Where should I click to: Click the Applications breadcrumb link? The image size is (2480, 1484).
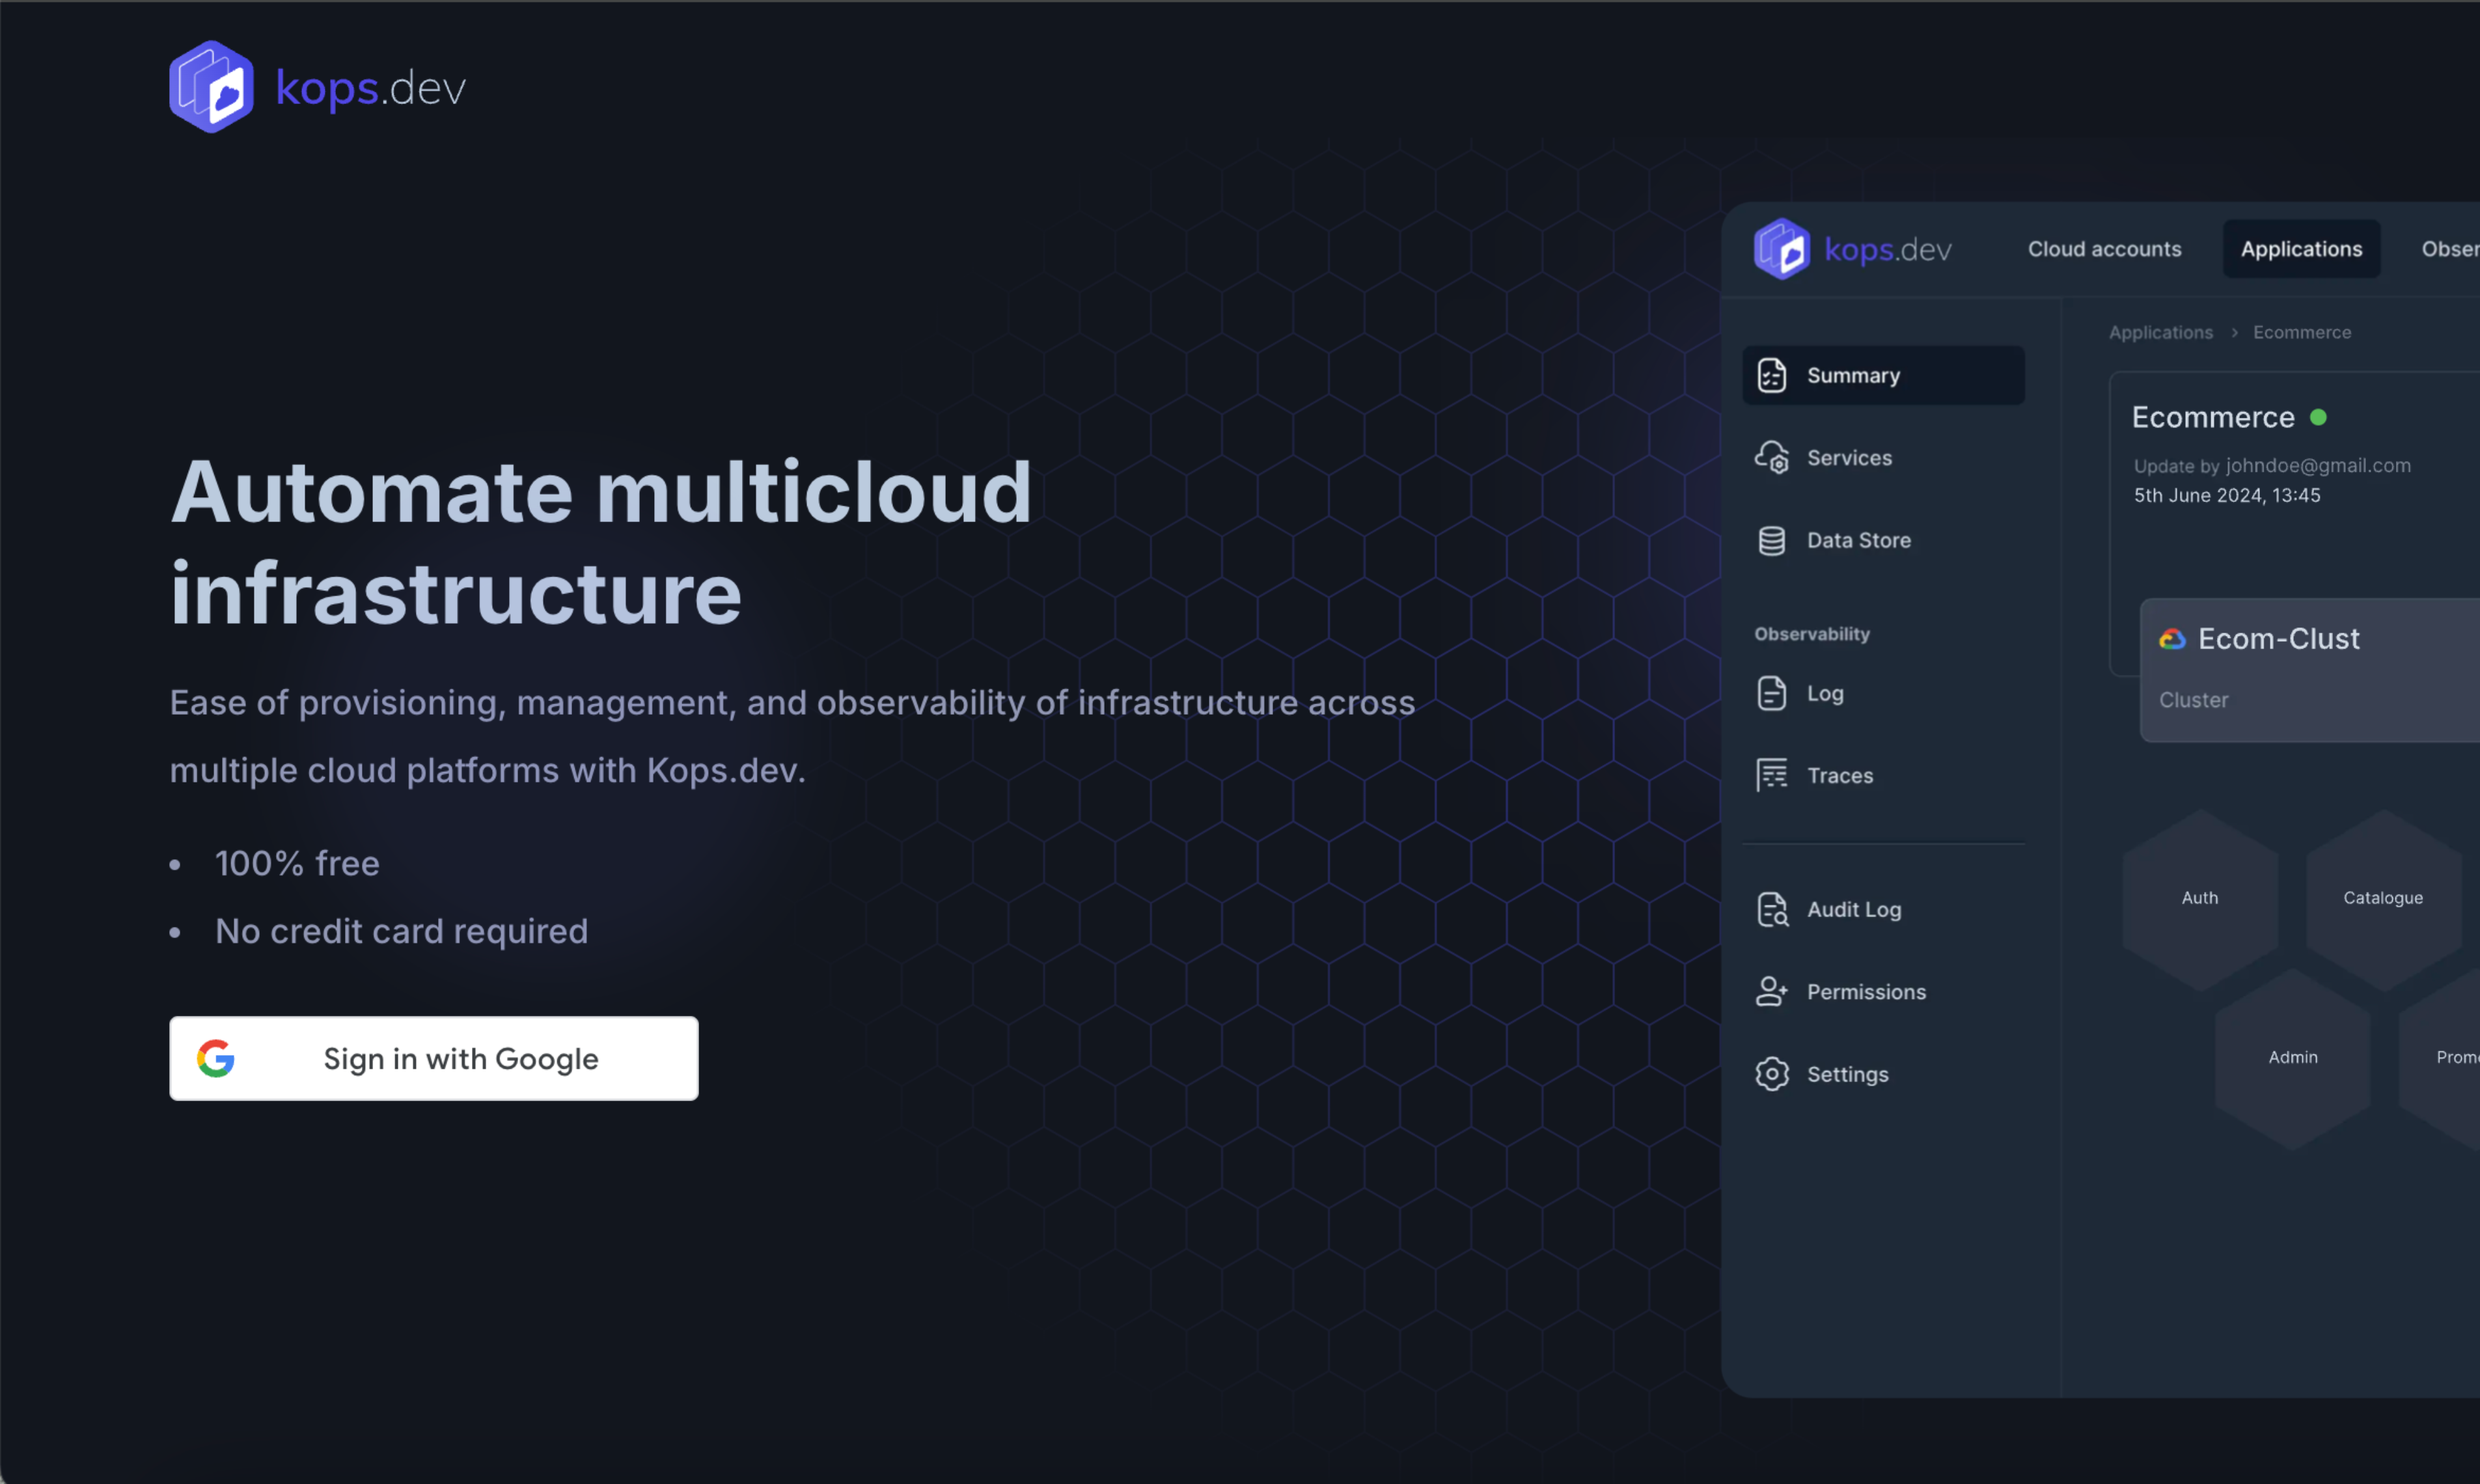(x=2160, y=332)
